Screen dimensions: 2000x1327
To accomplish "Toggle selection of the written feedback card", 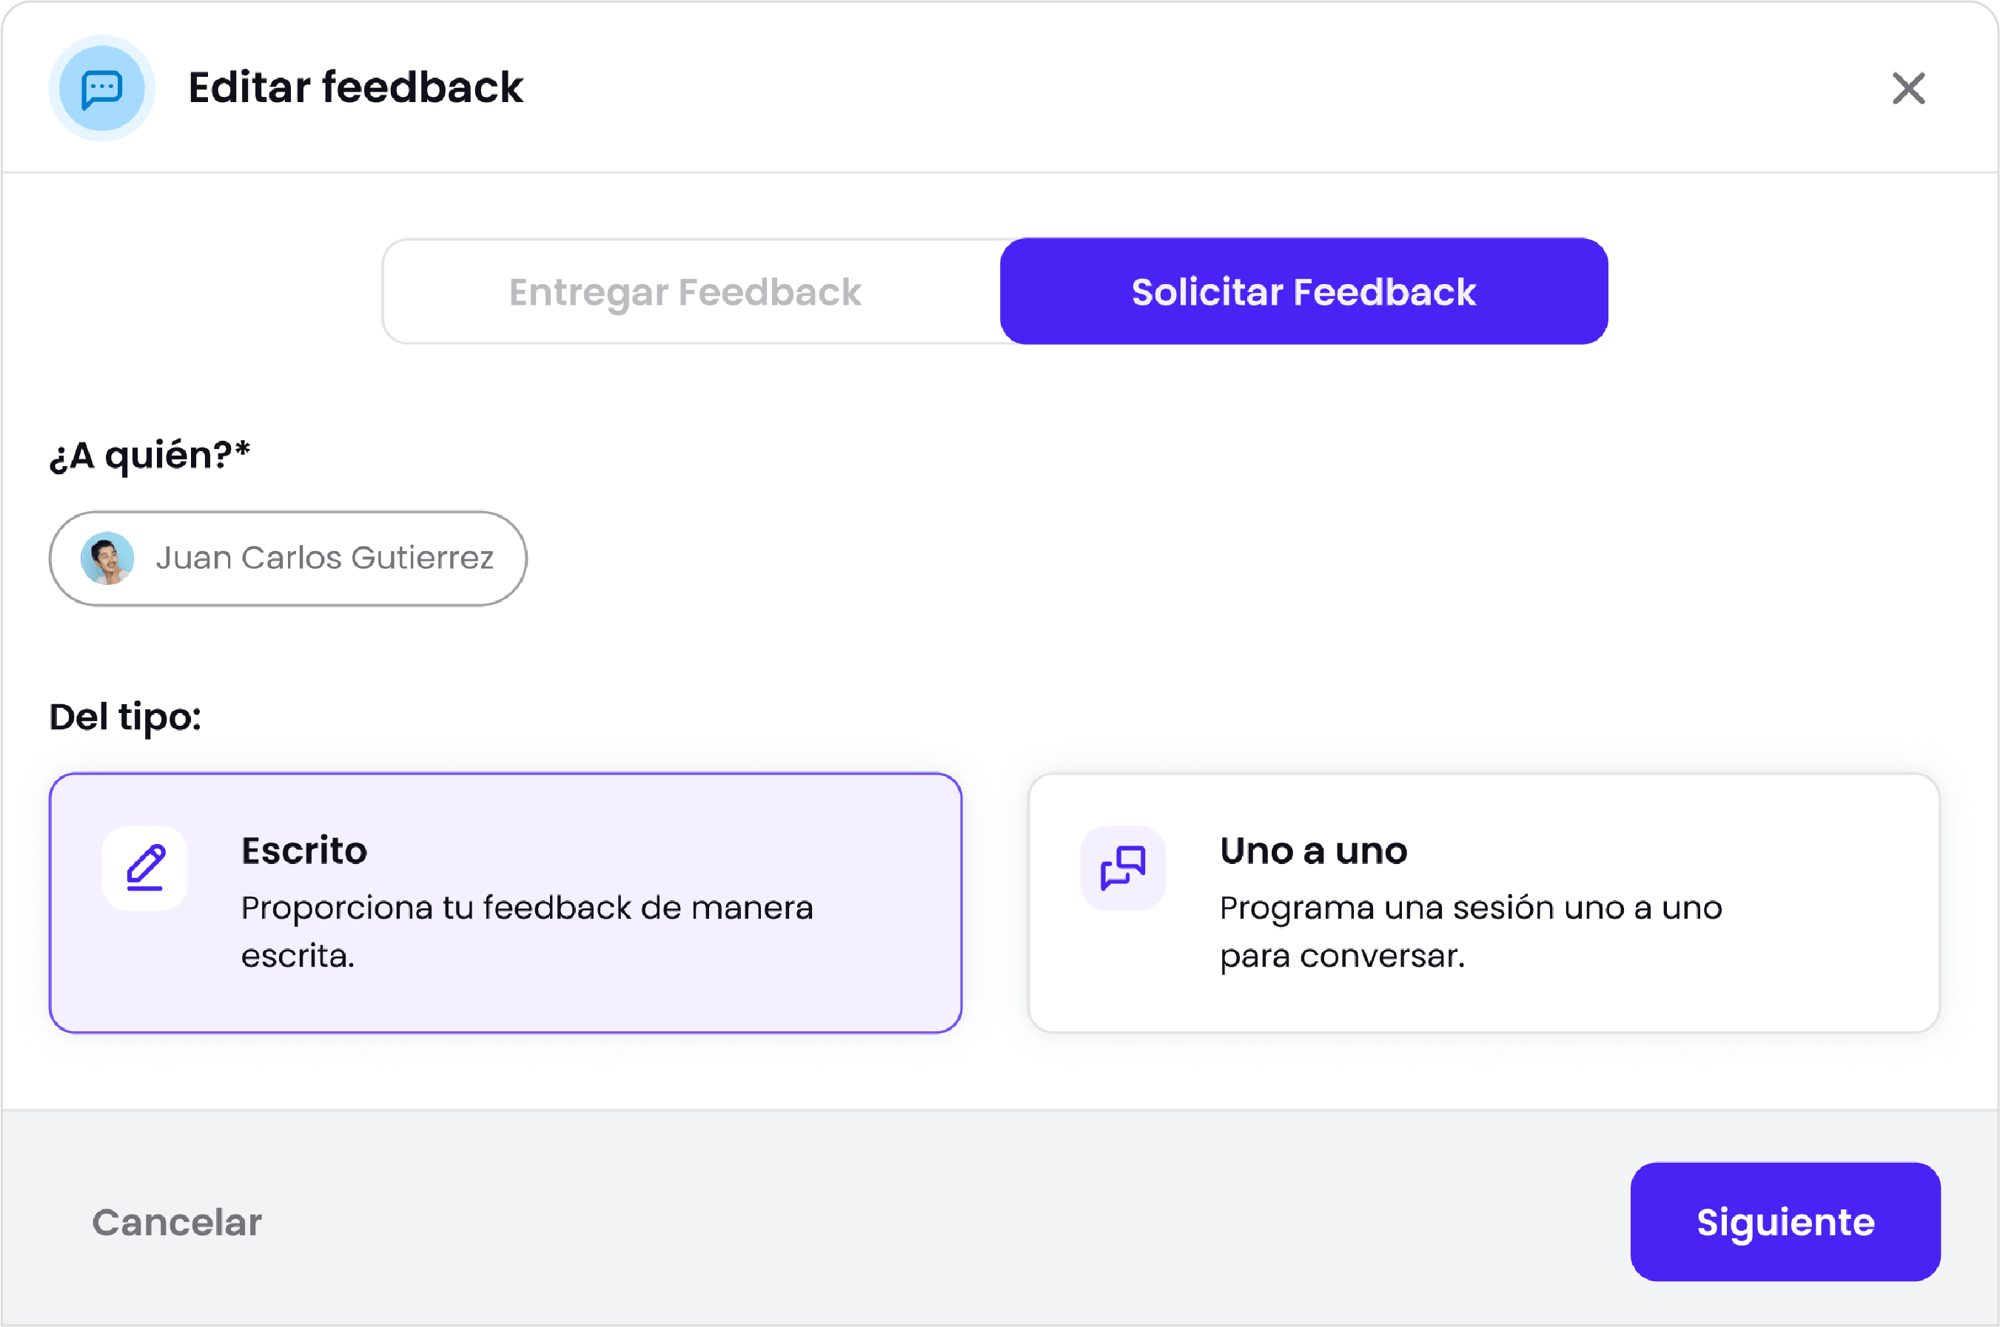I will click(x=505, y=900).
